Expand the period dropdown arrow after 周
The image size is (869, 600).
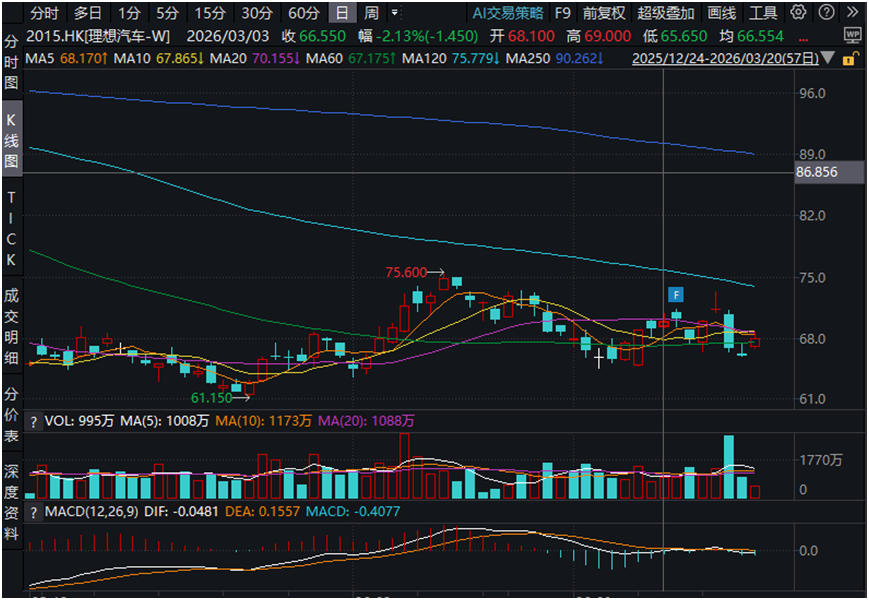tap(395, 13)
